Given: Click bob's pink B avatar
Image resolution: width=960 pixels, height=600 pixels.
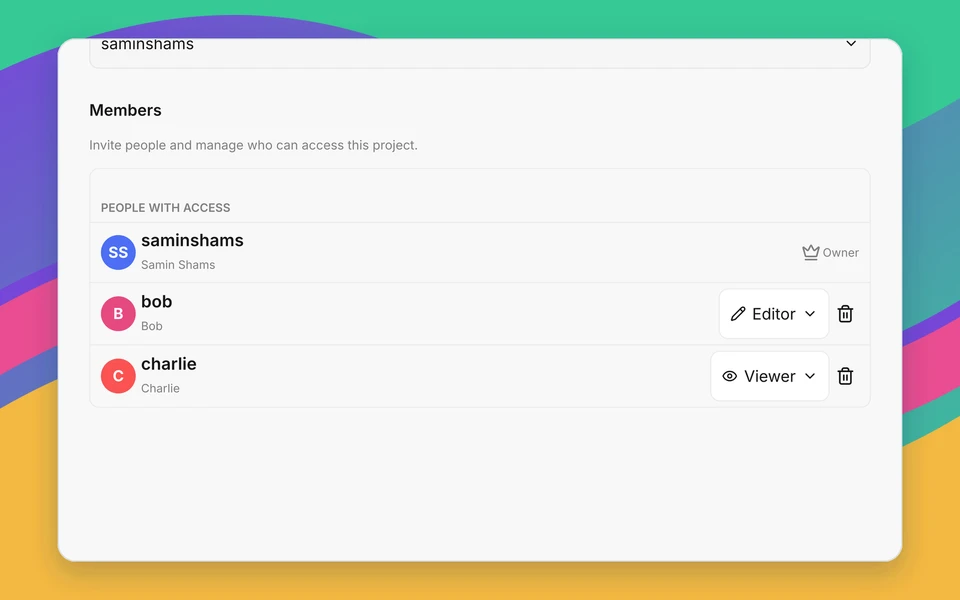Looking at the screenshot, I should (118, 313).
